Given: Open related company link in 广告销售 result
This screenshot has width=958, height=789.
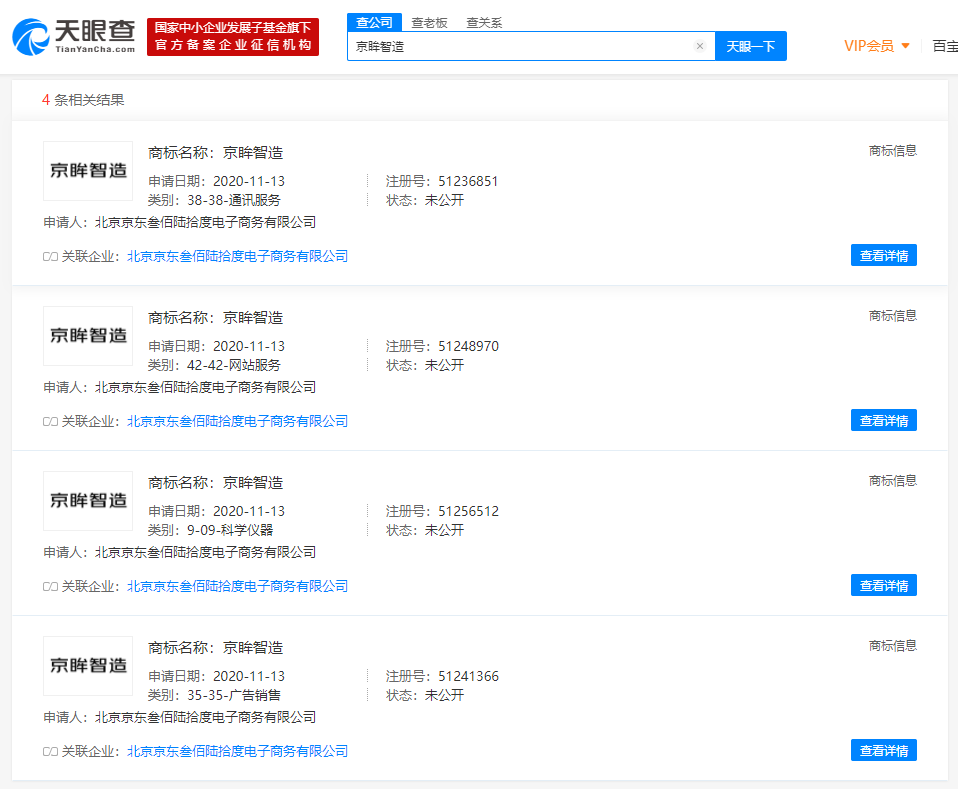Looking at the screenshot, I should tap(238, 751).
